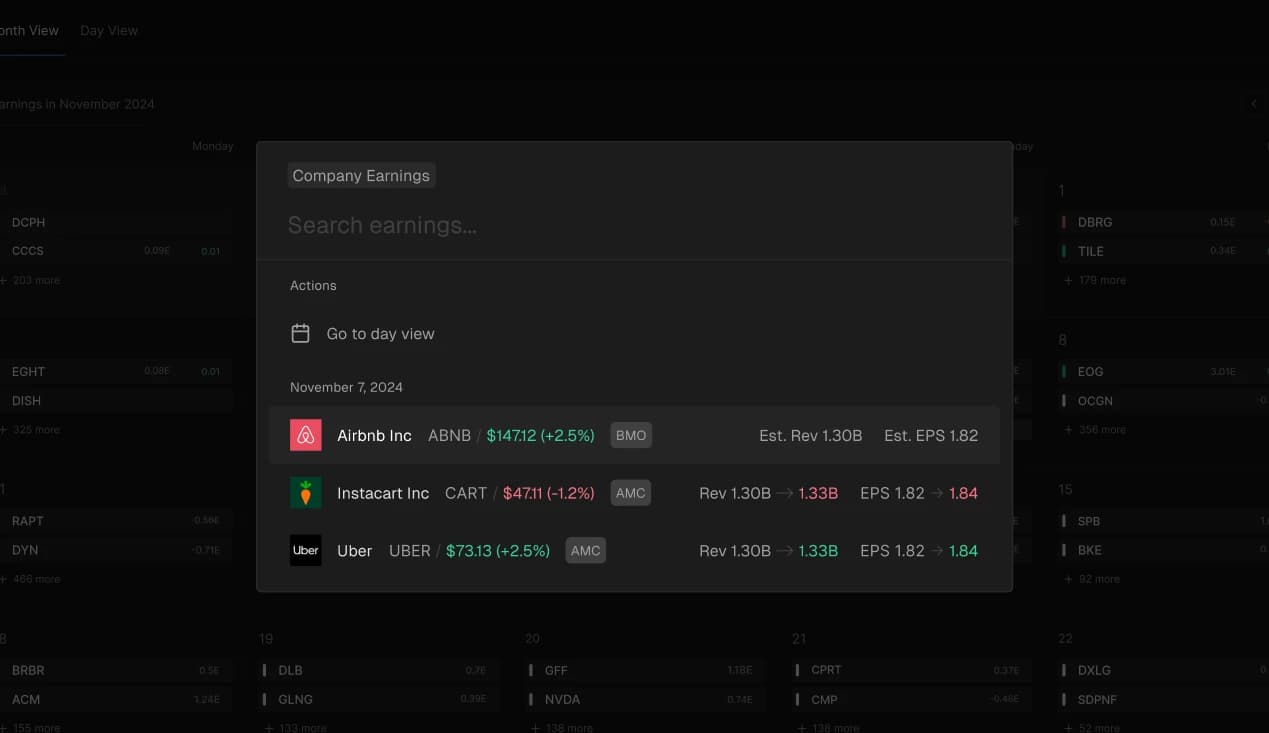Expand the 466 more earnings link
Screen dimensions: 1269x733
pos(30,579)
